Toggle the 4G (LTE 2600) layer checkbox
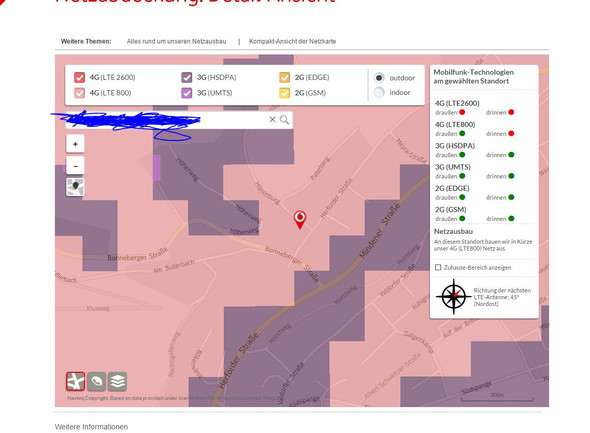Image resolution: width=590 pixels, height=433 pixels. (x=79, y=77)
